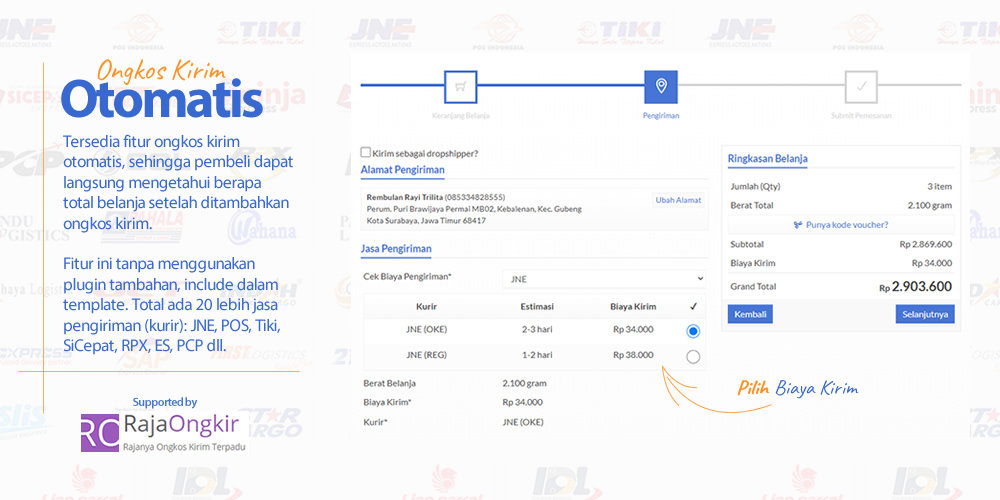
Task: Click the checkmark Submit Pemesanan step icon
Action: 861,87
